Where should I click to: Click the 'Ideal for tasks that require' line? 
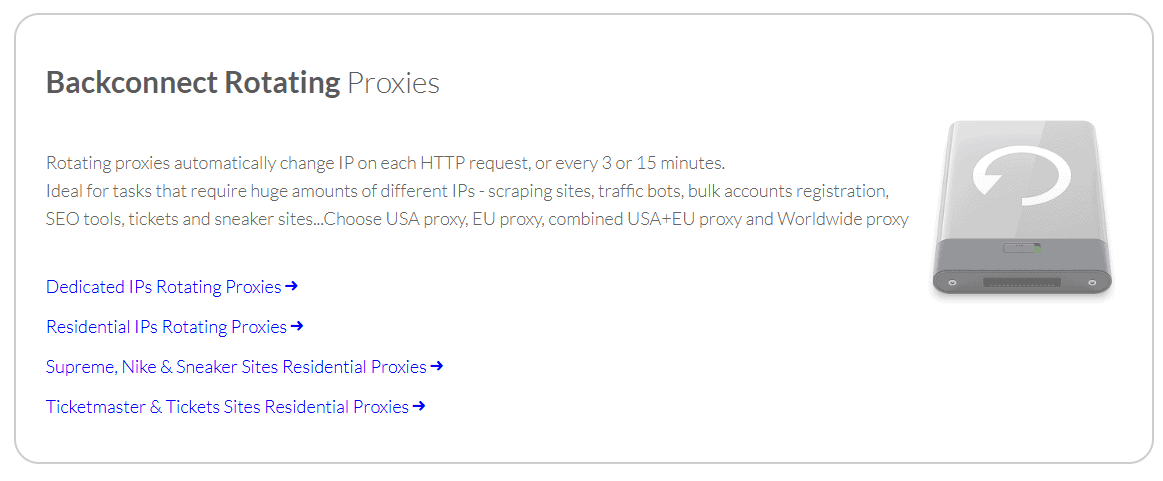(467, 191)
